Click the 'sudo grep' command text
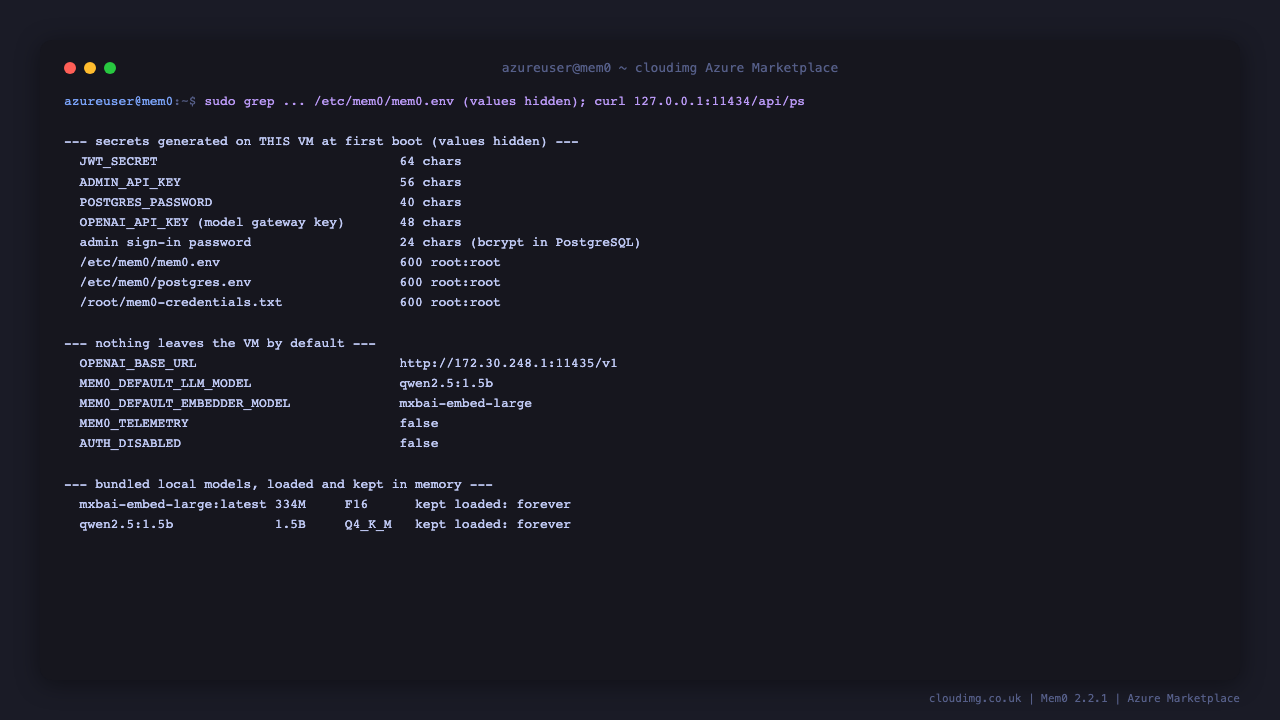This screenshot has width=1280, height=720. click(240, 101)
